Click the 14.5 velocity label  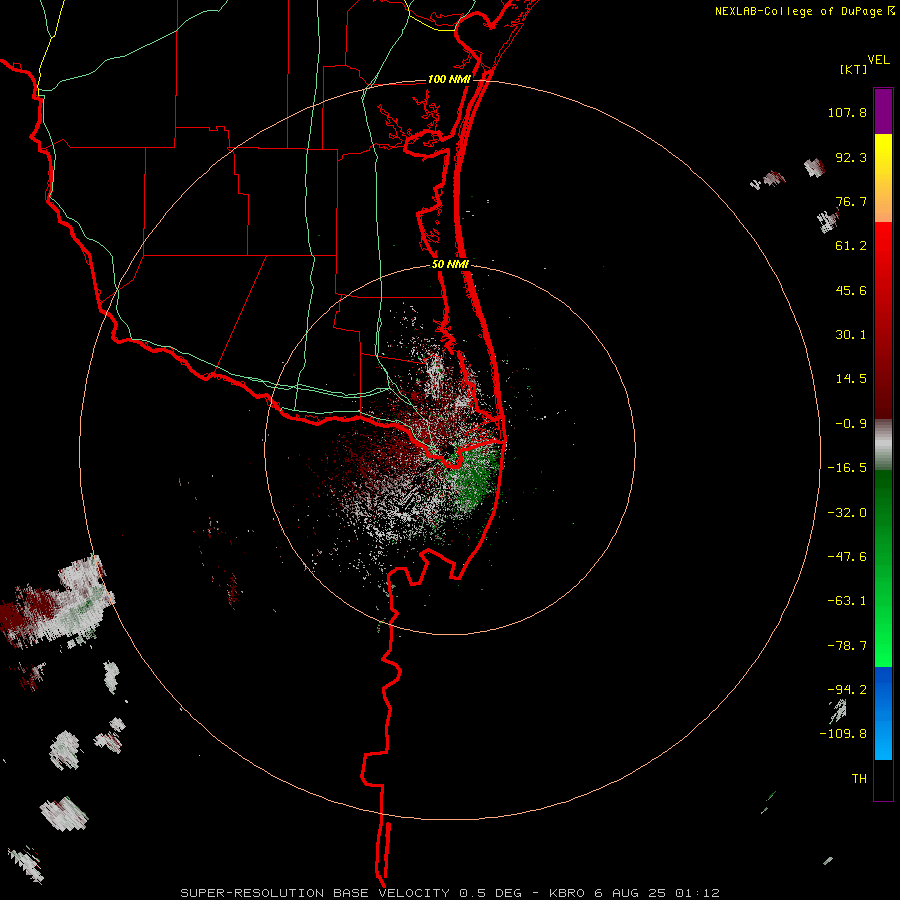pos(851,379)
